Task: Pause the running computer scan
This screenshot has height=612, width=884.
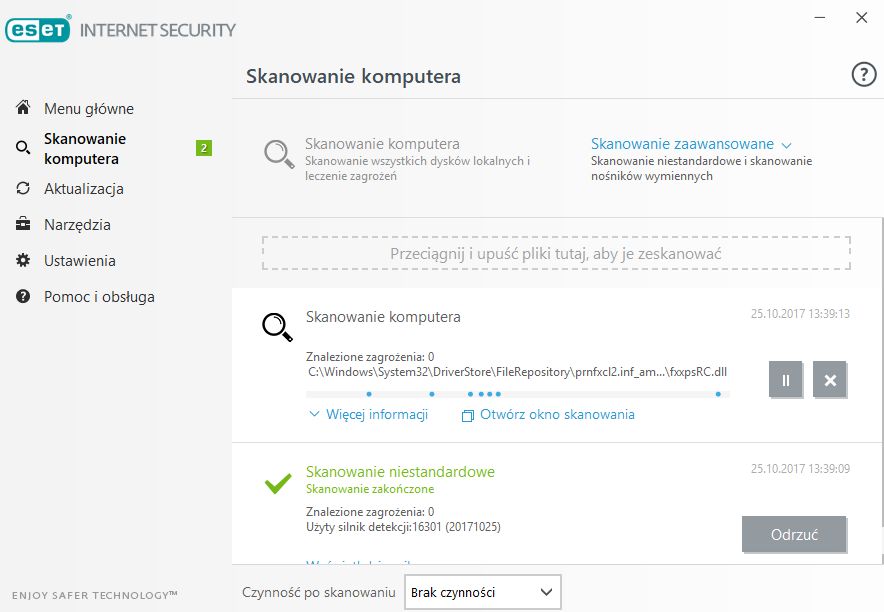Action: point(786,380)
